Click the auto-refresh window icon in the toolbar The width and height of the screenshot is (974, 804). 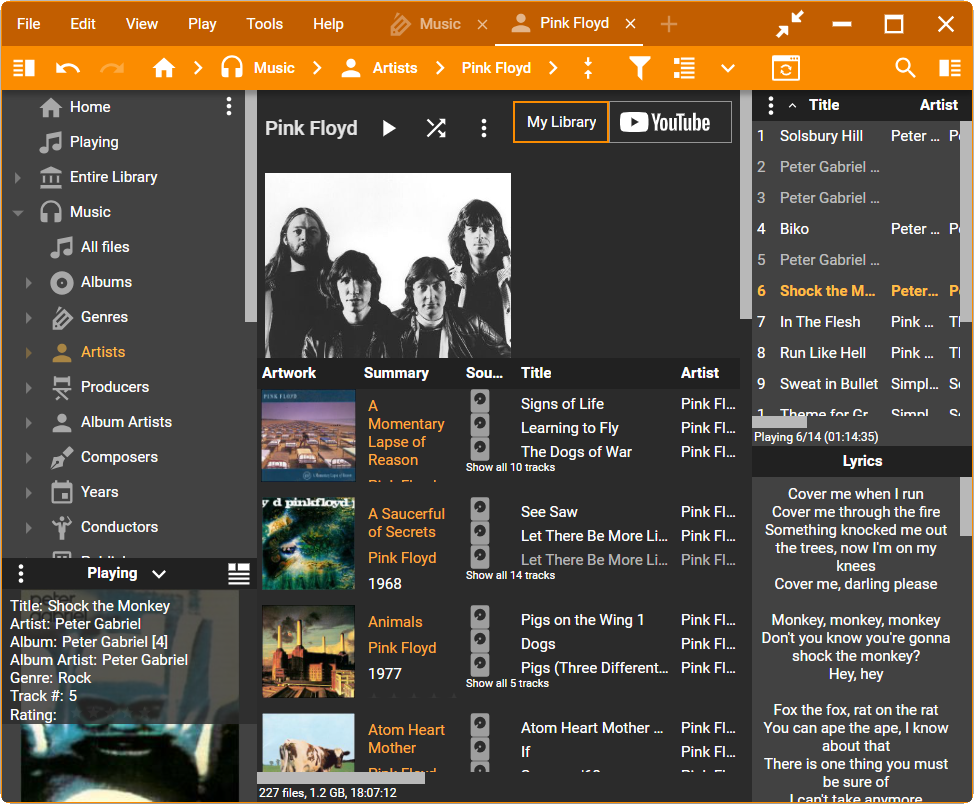pyautogui.click(x=786, y=68)
